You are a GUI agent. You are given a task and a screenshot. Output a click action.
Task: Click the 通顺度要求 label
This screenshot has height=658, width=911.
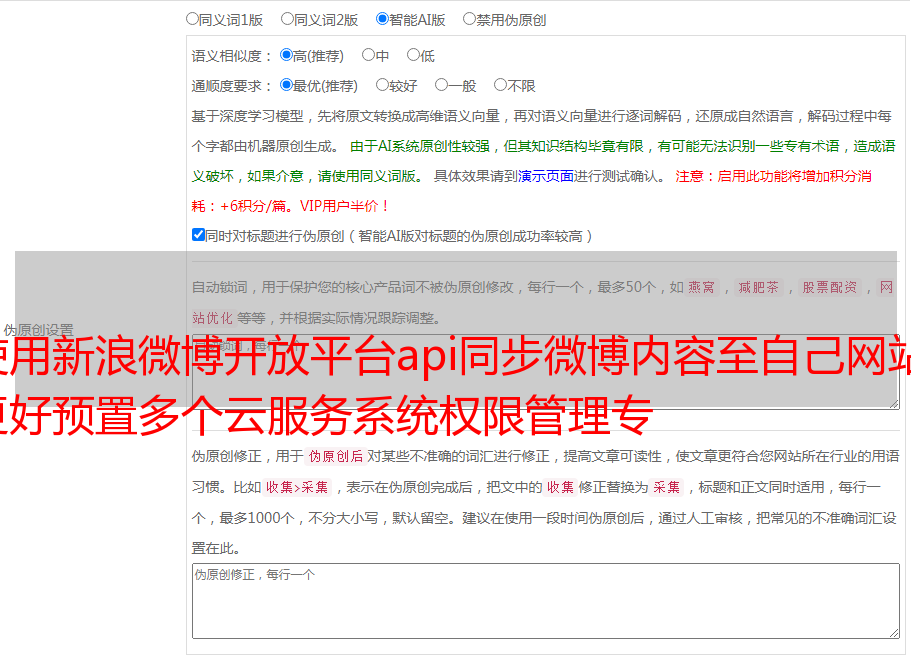click(231, 87)
